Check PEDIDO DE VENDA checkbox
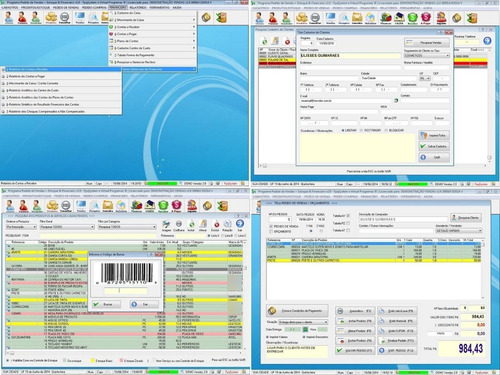Screen dimensions: 500x375 tap(271, 226)
